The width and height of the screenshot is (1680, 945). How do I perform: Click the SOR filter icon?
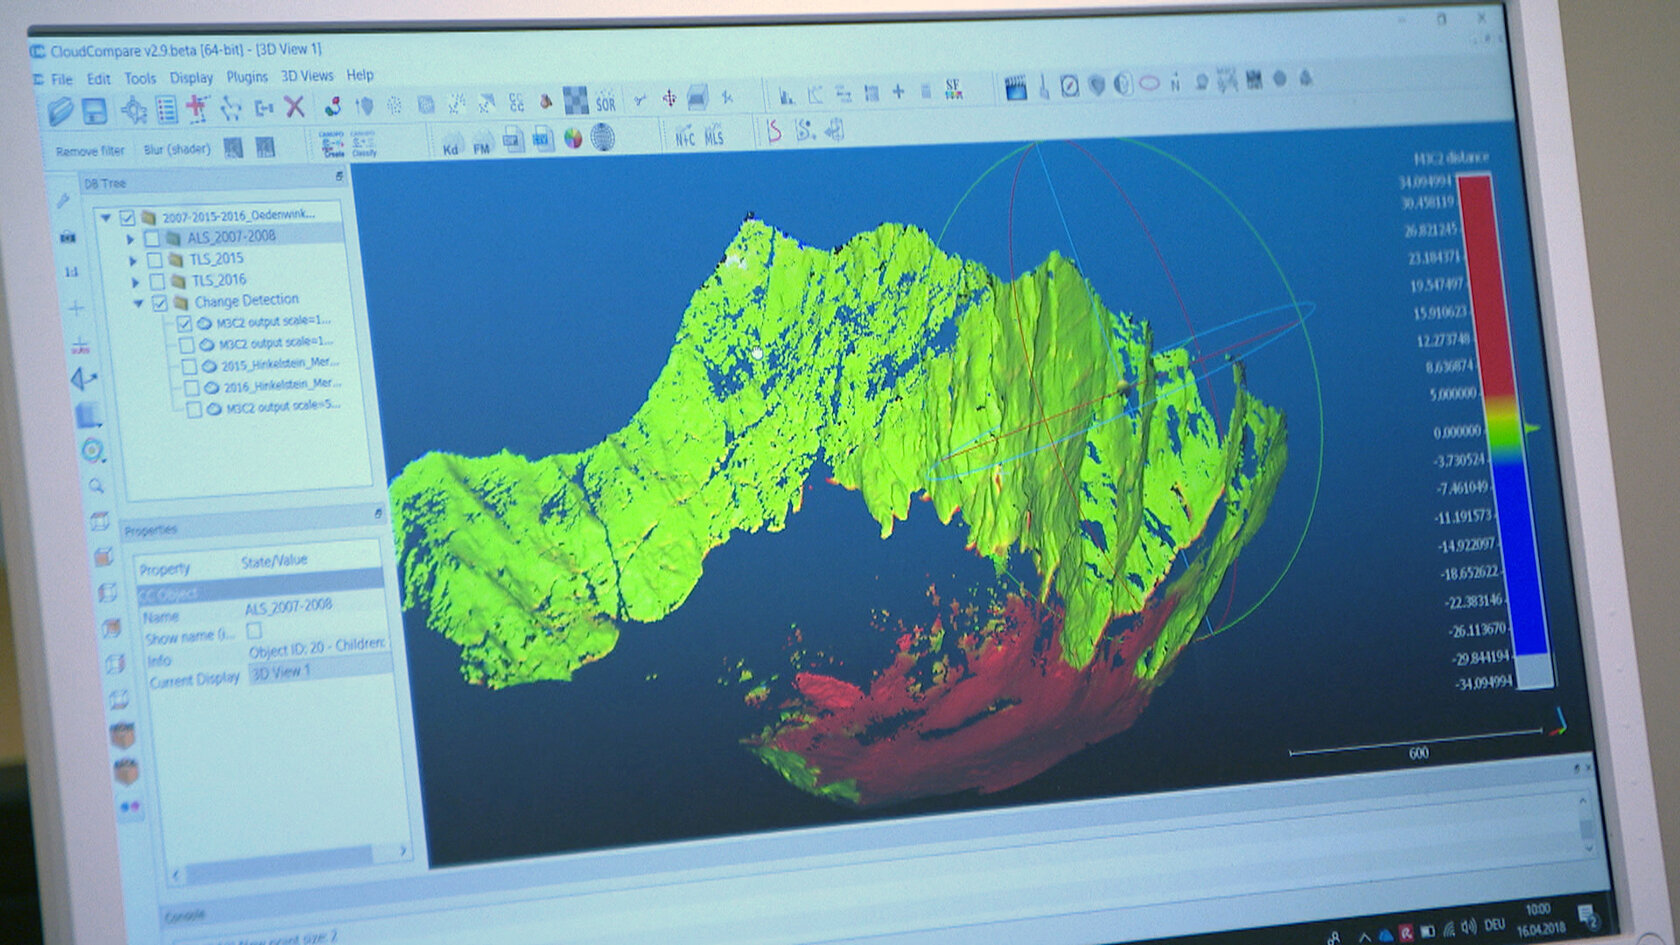(x=606, y=102)
